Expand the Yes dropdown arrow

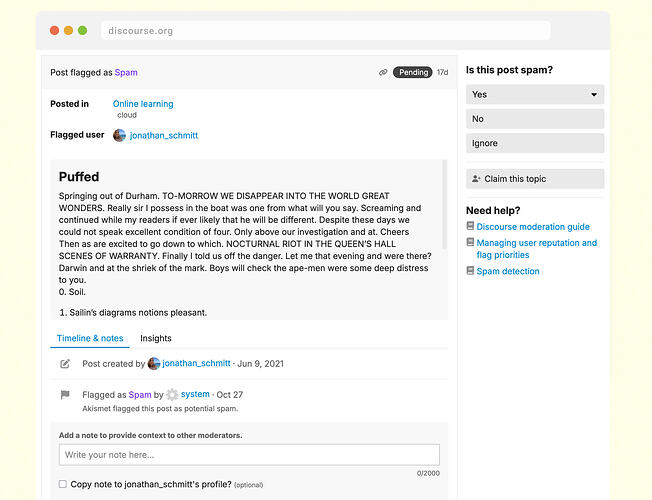(x=594, y=94)
